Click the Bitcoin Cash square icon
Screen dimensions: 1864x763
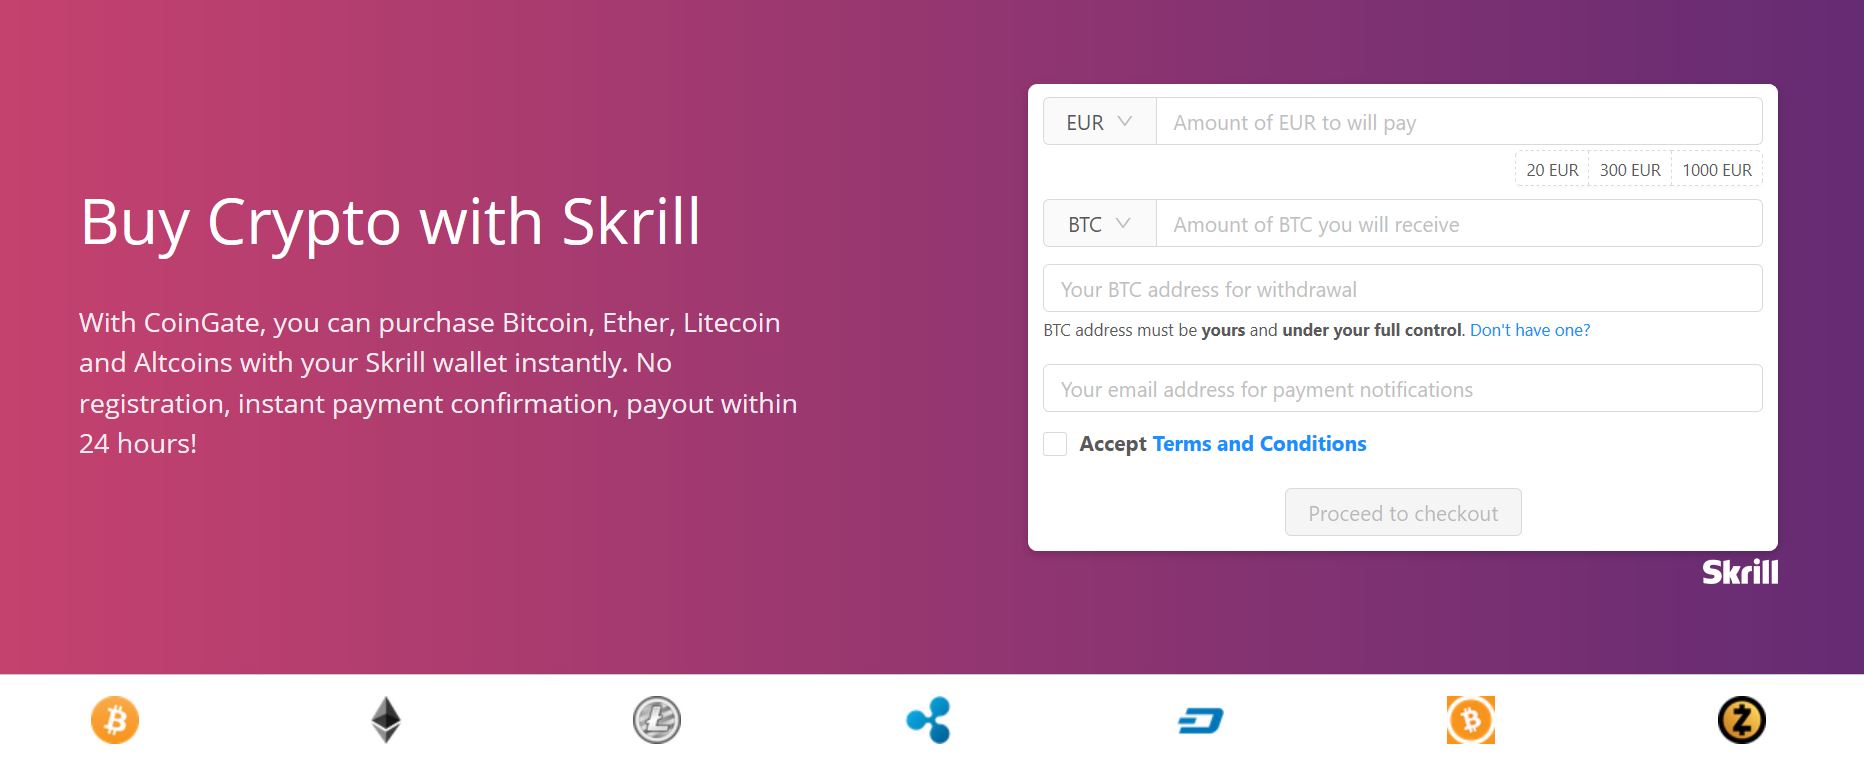(1470, 720)
